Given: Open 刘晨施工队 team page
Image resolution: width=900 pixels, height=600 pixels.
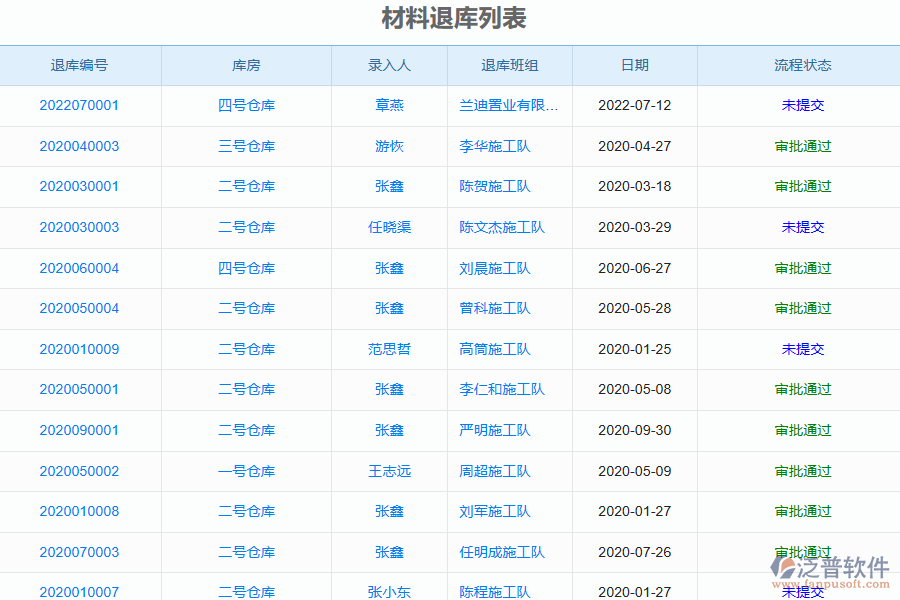Looking at the screenshot, I should click(x=493, y=268).
